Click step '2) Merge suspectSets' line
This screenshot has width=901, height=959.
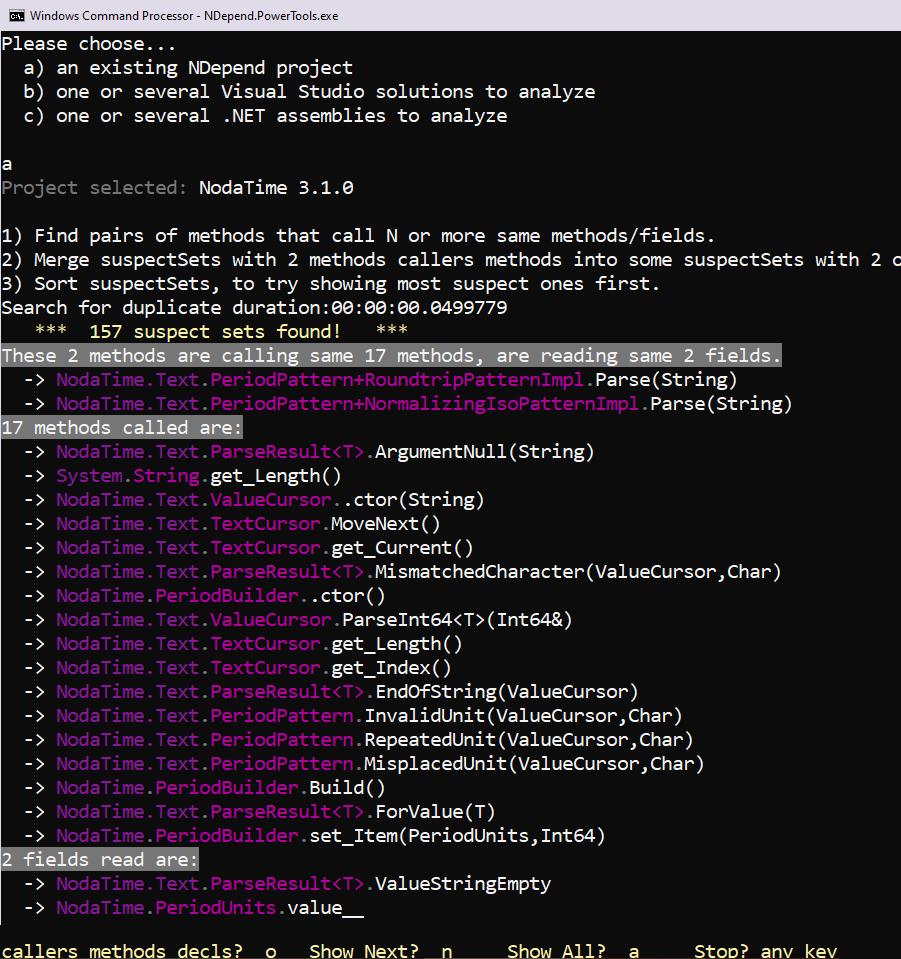[451, 259]
